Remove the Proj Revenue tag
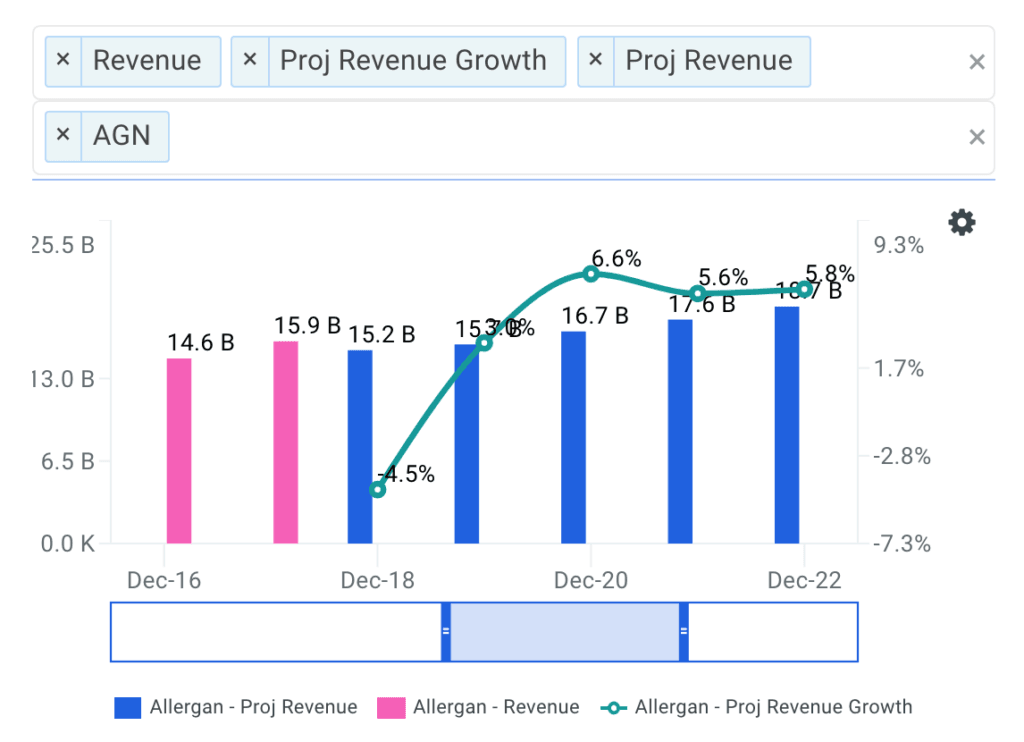Screen dimensions: 1024x742 [596, 60]
